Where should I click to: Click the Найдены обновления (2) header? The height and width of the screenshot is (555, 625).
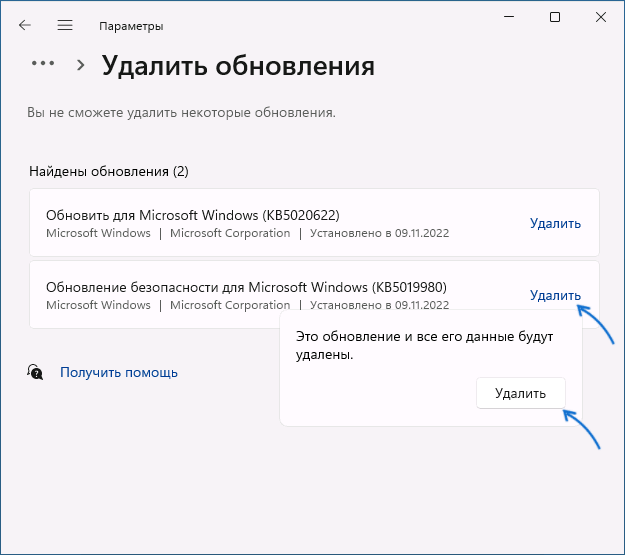(109, 171)
